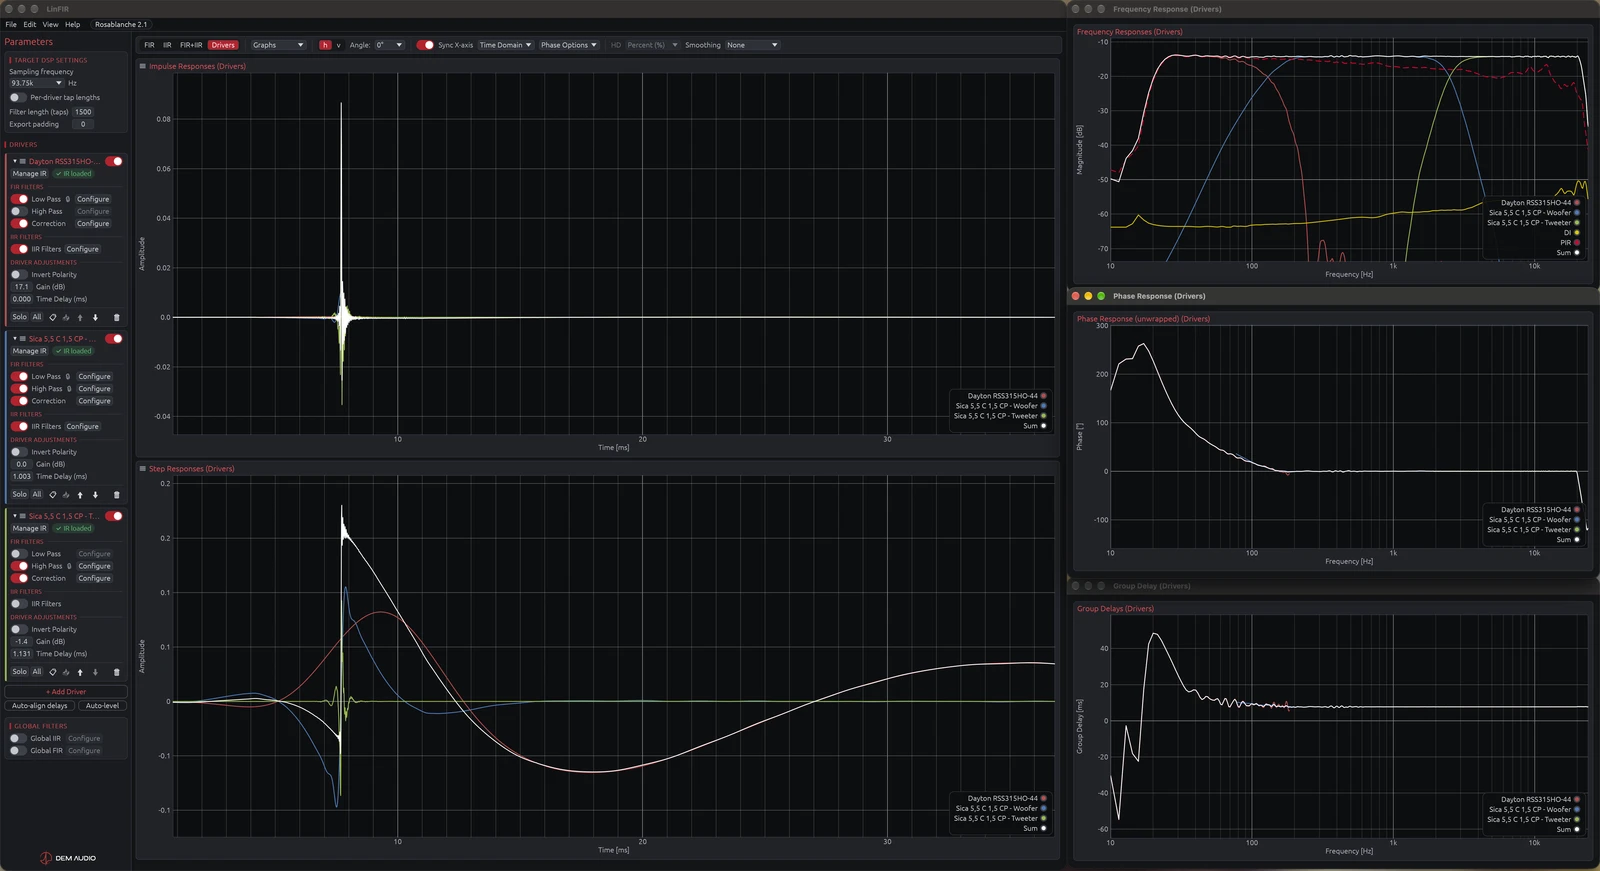1600x871 pixels.
Task: Click the Dayton Gain 17.1 dB field
Action: tap(21, 287)
